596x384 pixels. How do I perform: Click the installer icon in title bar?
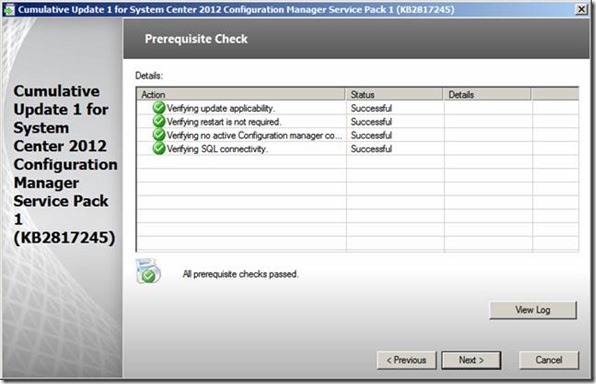(x=8, y=10)
